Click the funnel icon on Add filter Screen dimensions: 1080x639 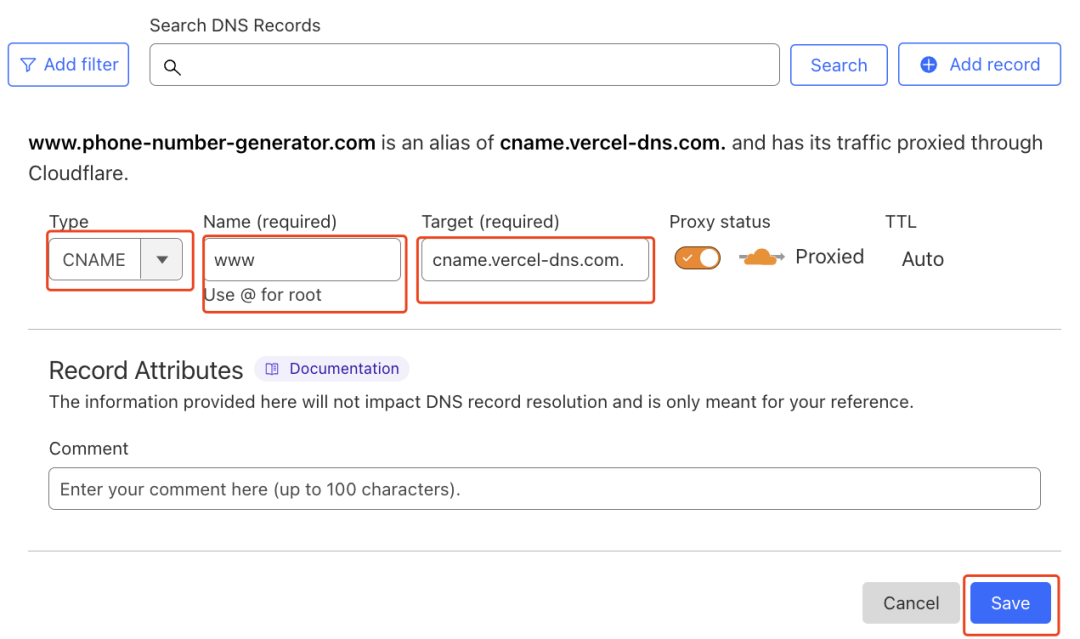(x=28, y=65)
